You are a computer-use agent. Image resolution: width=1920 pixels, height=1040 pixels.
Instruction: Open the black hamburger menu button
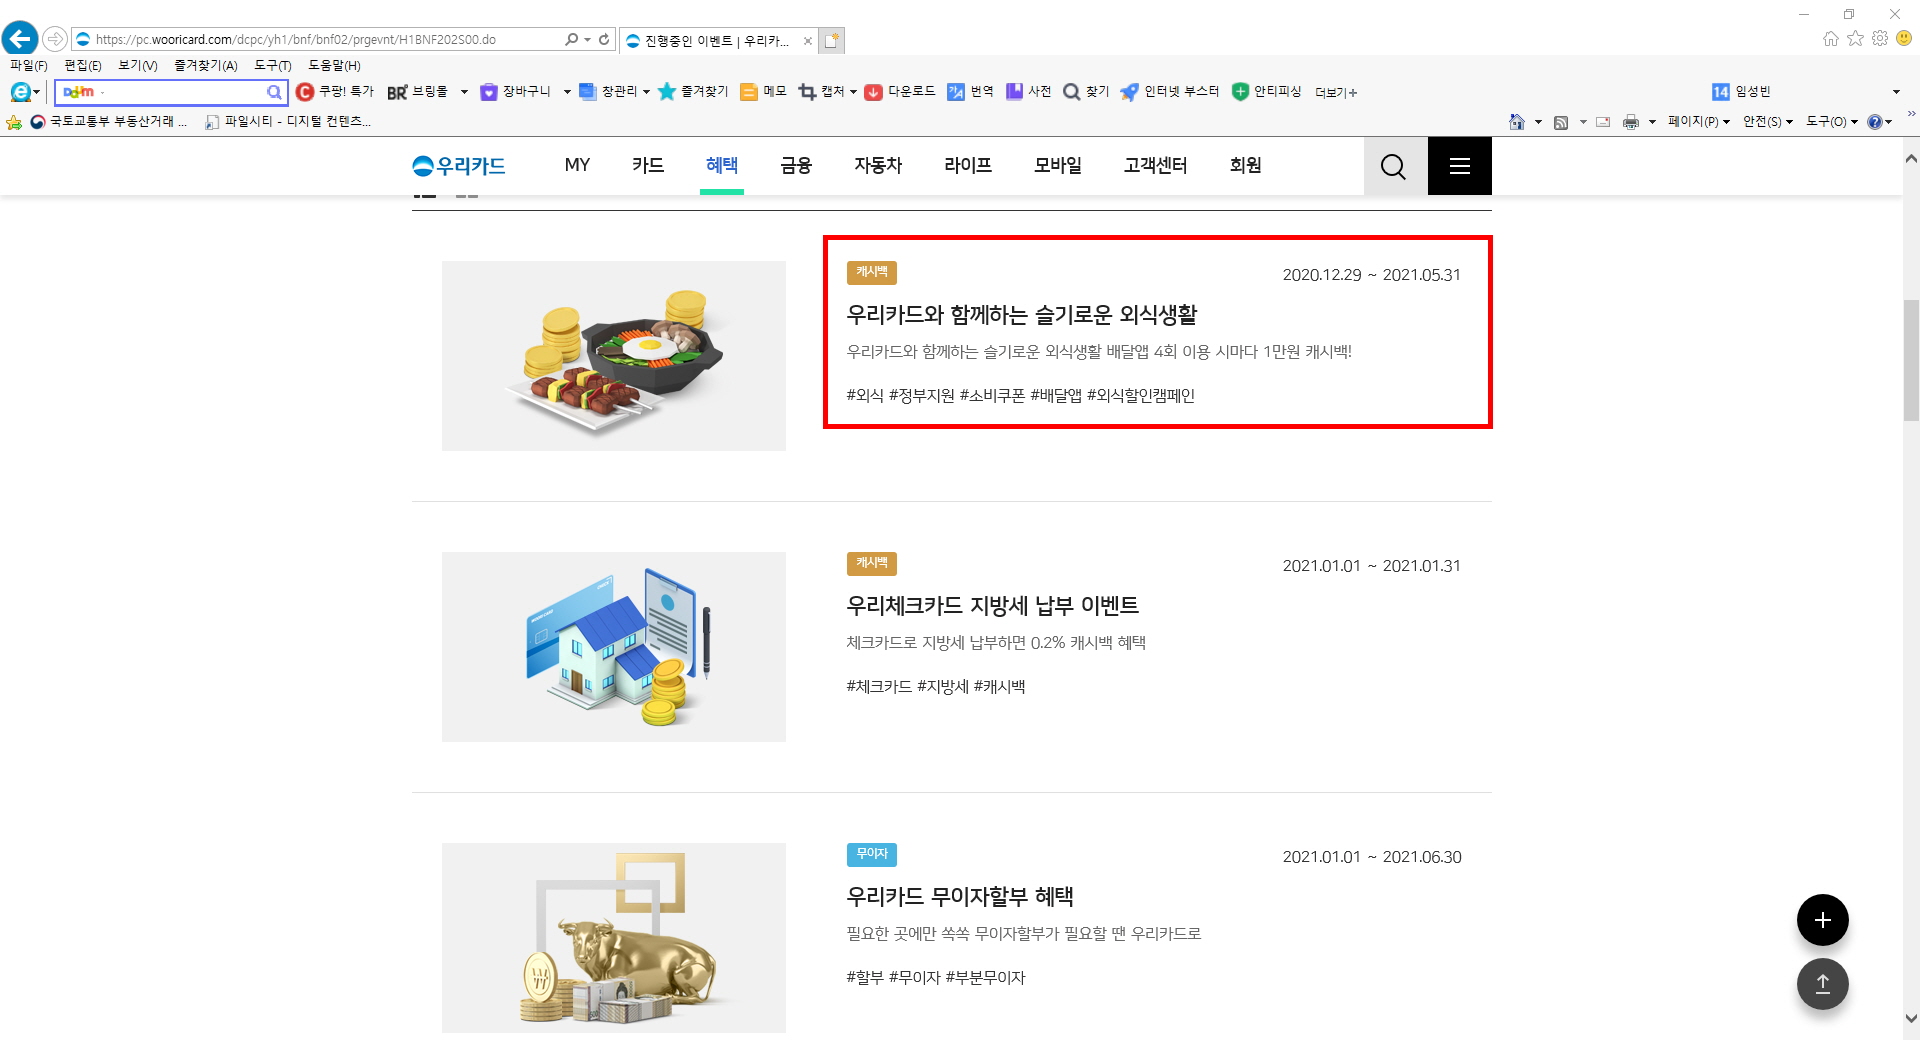tap(1460, 166)
